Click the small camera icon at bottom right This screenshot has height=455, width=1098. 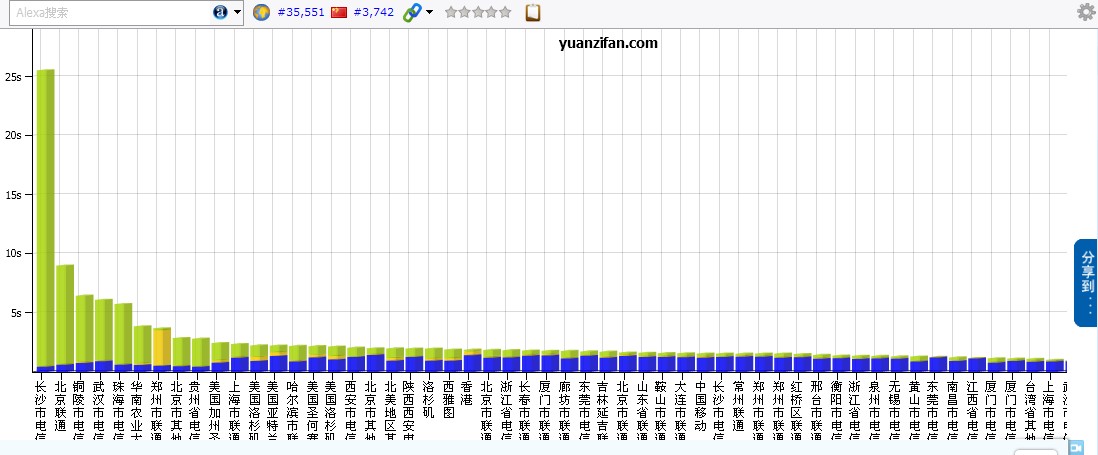[1075, 448]
